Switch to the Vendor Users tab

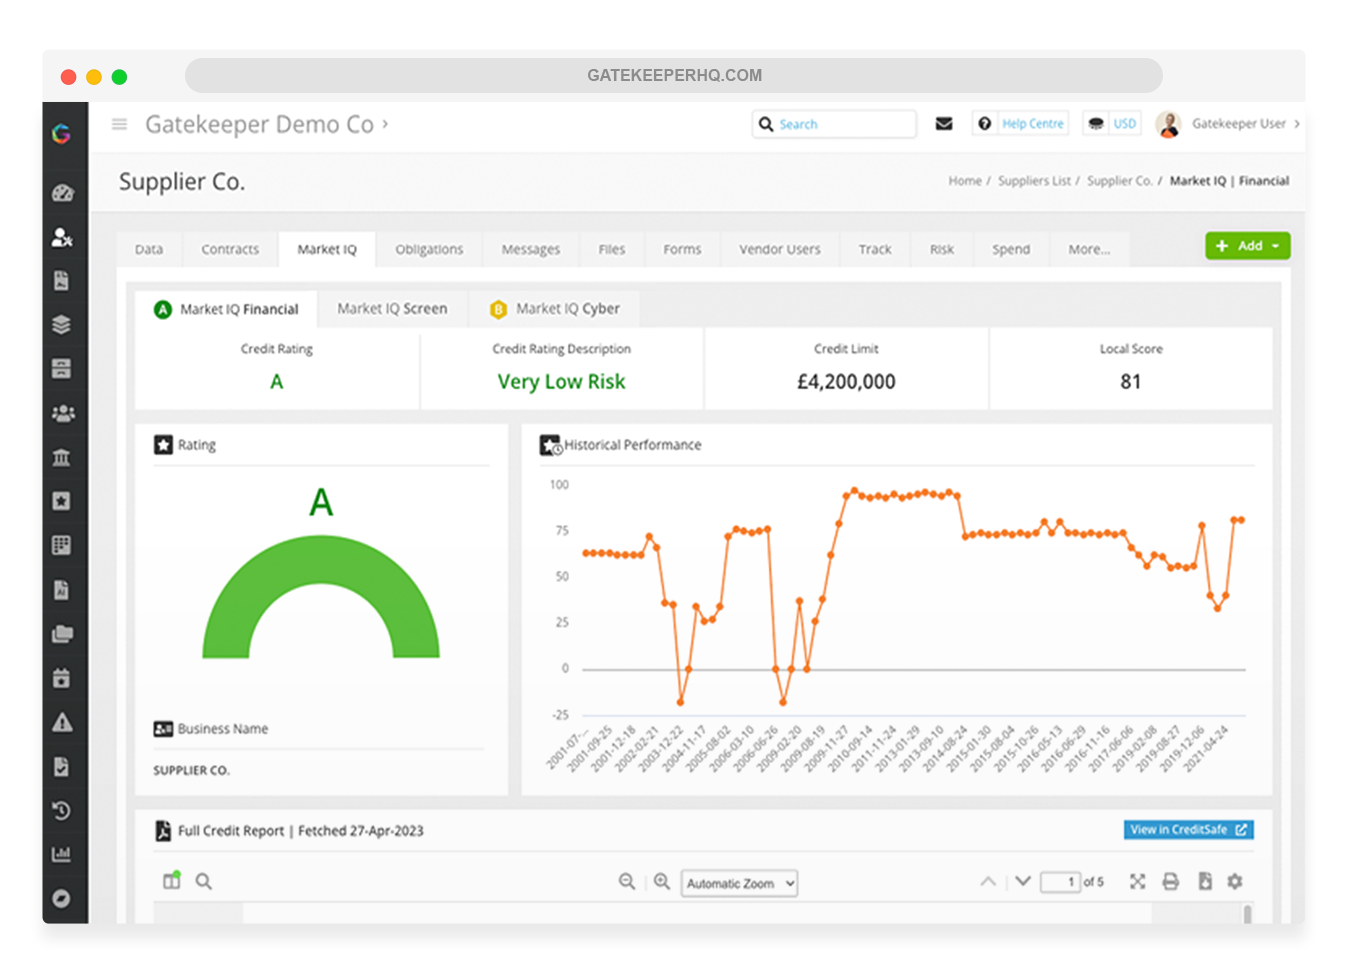tap(780, 249)
